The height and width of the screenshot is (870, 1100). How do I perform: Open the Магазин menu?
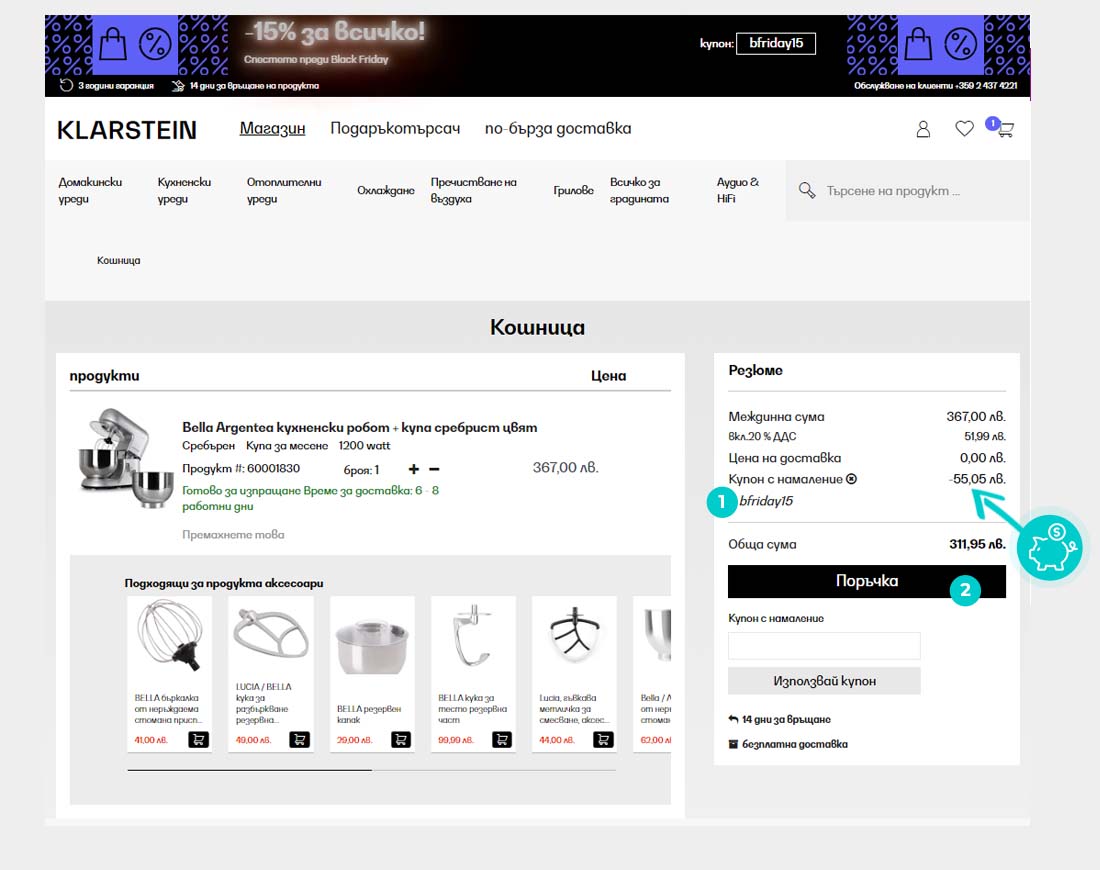click(272, 129)
